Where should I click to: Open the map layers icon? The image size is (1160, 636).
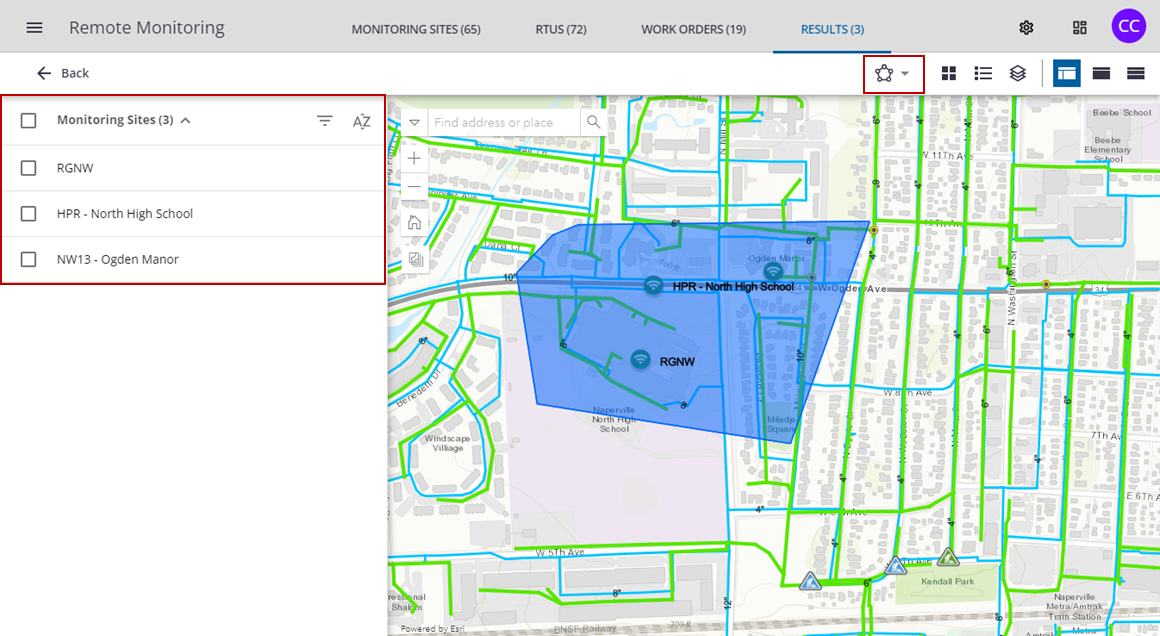1017,73
